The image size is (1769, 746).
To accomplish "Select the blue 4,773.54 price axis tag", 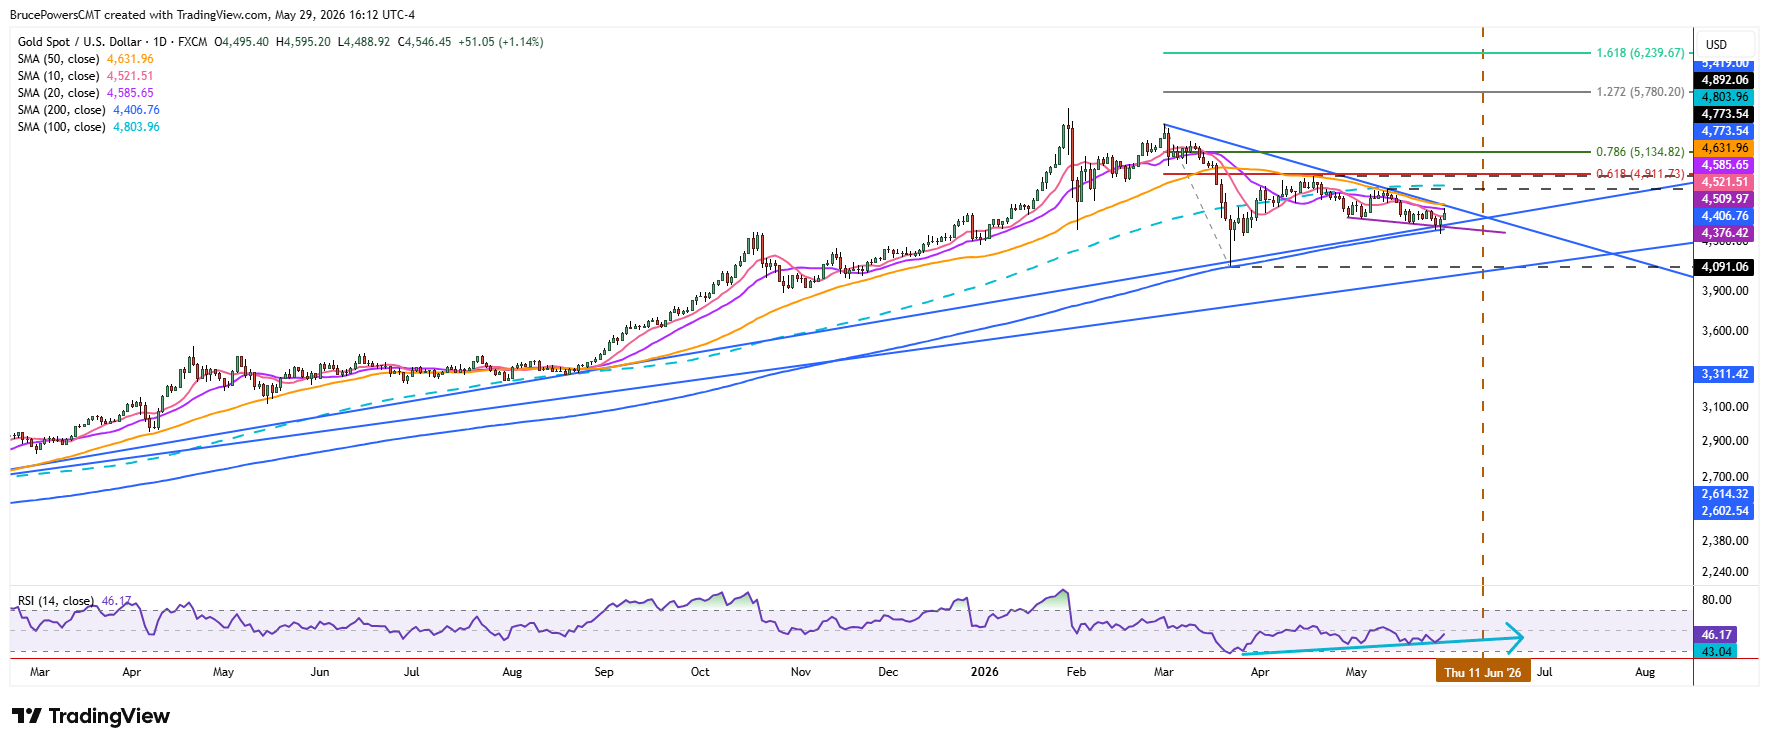I will 1725,131.
